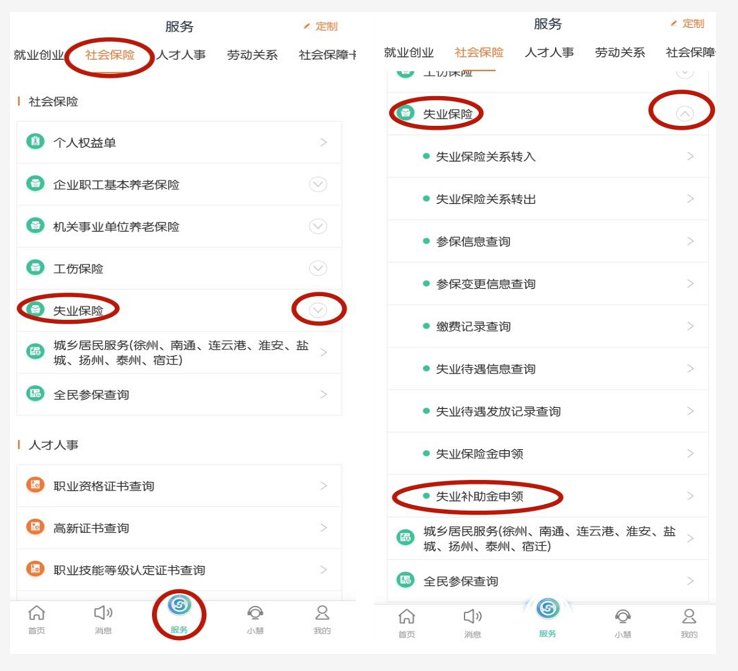The width and height of the screenshot is (738, 671).
Task: Switch to 就业创业 tab in right screen
Action: tap(409, 52)
